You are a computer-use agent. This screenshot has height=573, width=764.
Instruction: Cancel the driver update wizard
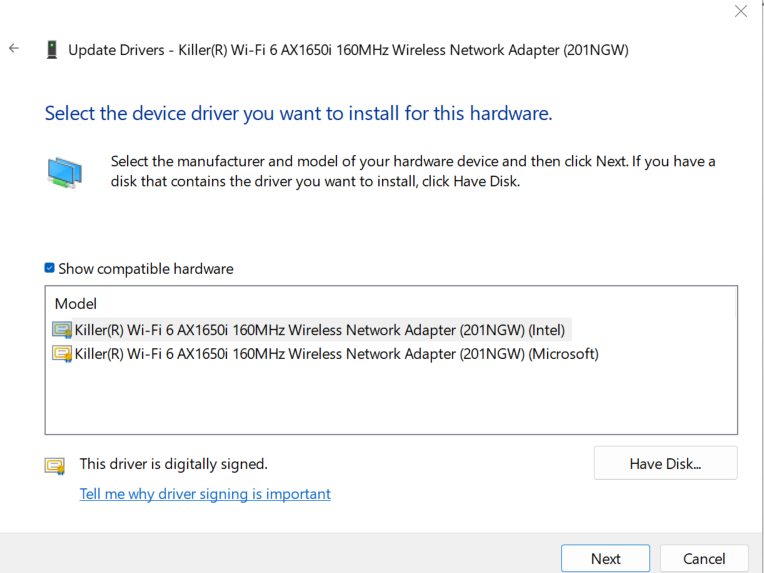[x=704, y=559]
